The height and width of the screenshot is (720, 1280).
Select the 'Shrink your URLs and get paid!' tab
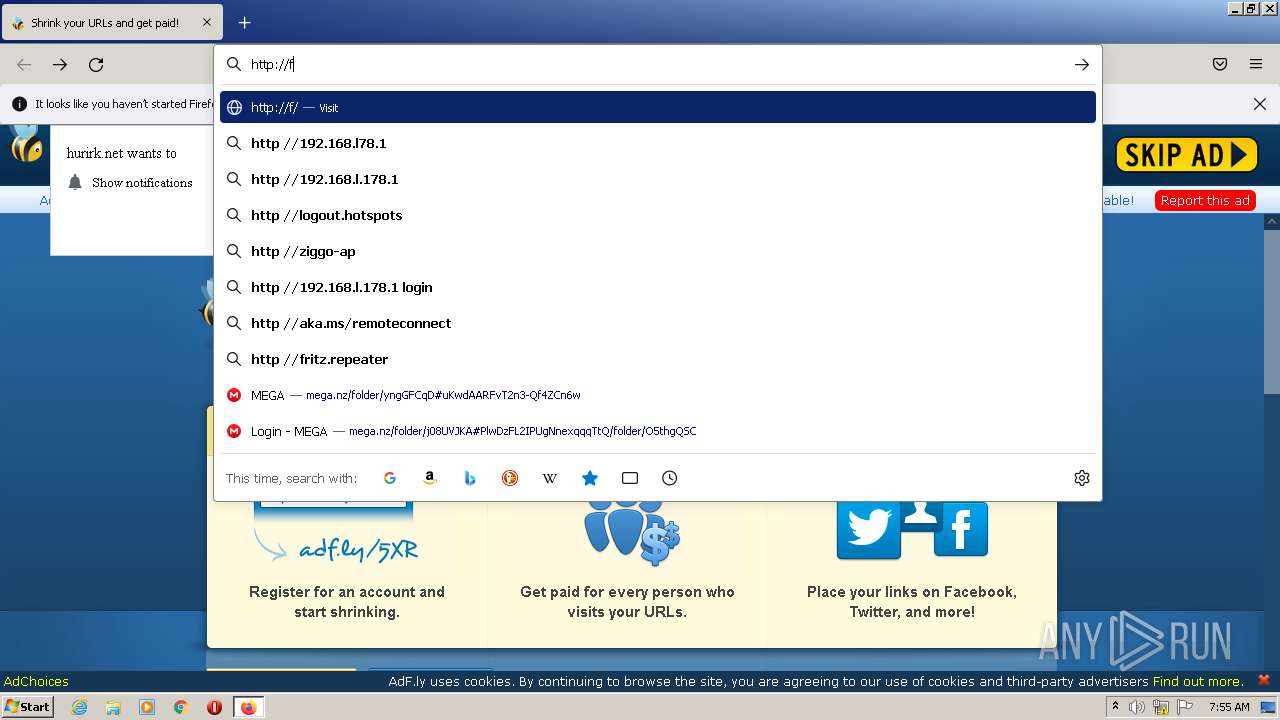click(112, 22)
